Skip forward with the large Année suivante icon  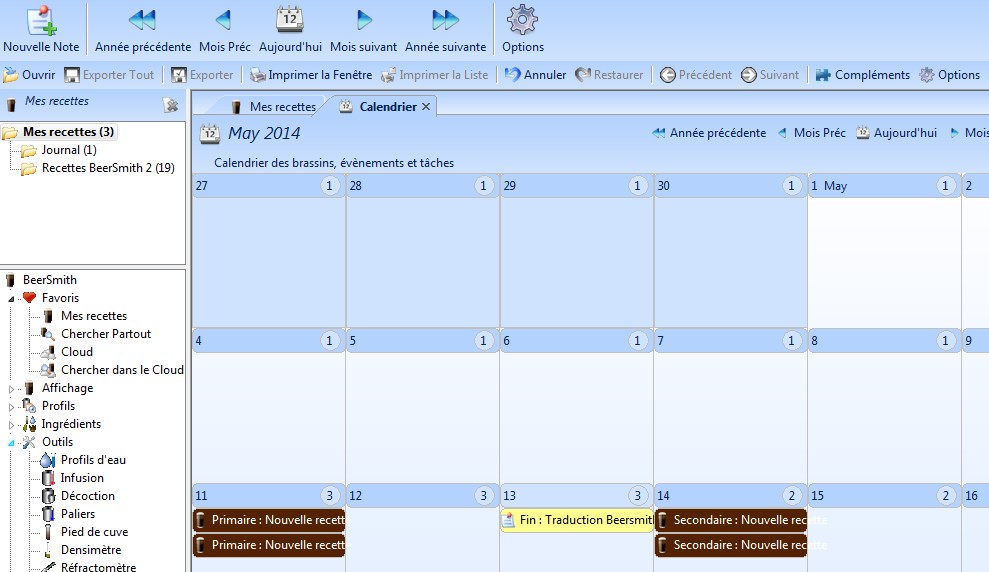tap(445, 21)
